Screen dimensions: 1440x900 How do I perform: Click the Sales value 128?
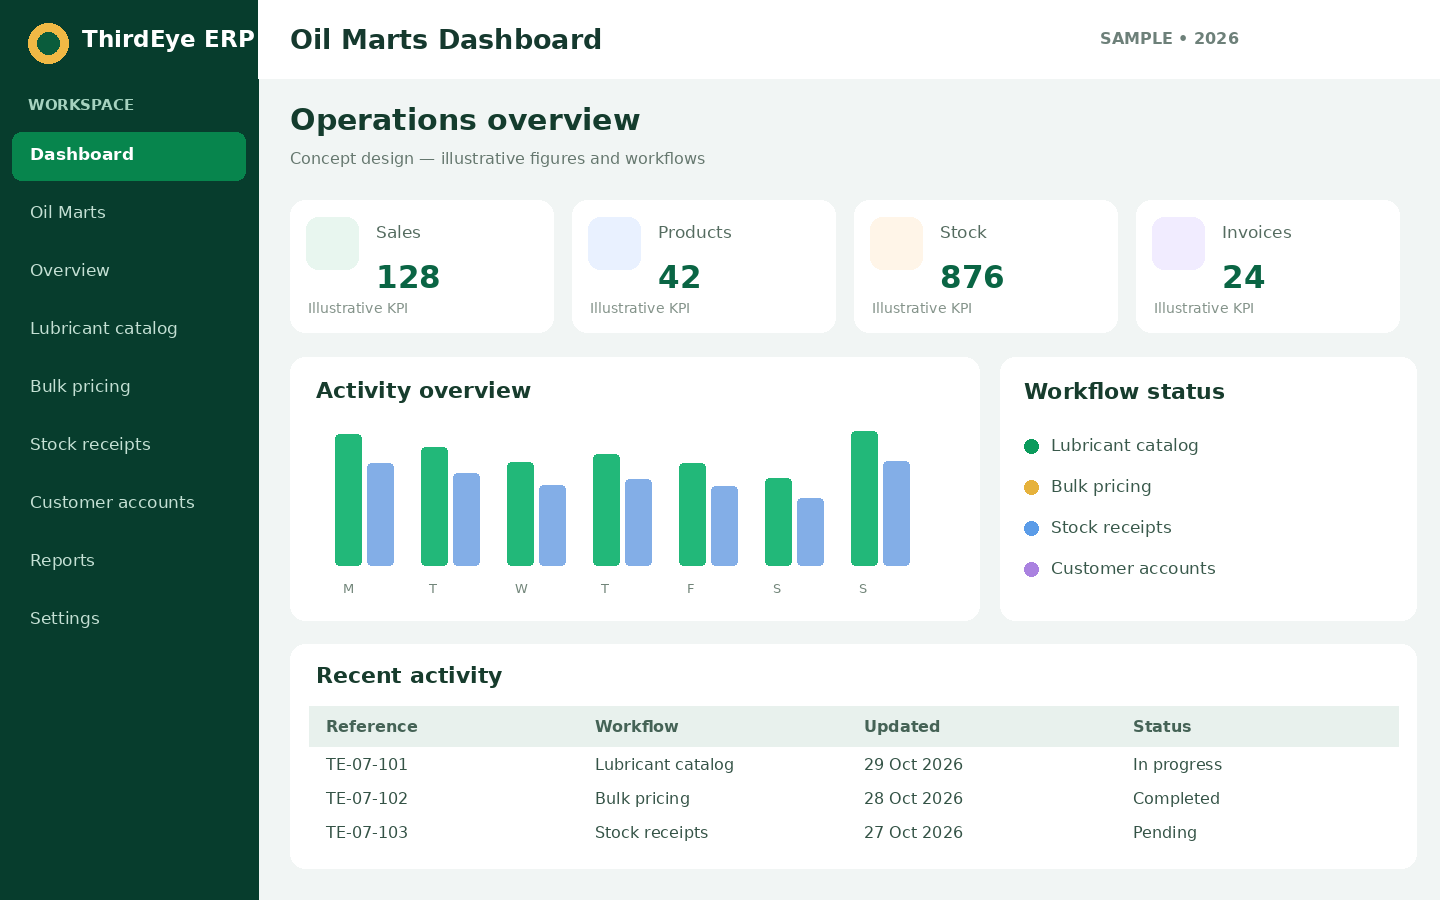click(408, 277)
